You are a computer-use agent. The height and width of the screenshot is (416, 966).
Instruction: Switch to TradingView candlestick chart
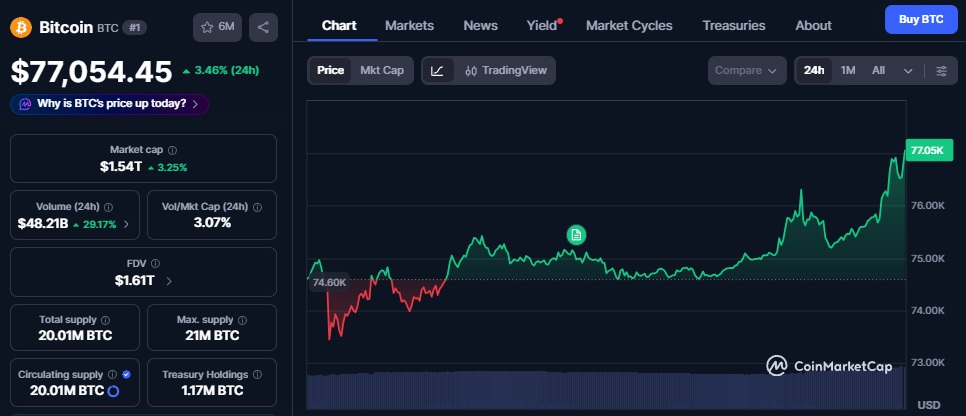tap(506, 70)
